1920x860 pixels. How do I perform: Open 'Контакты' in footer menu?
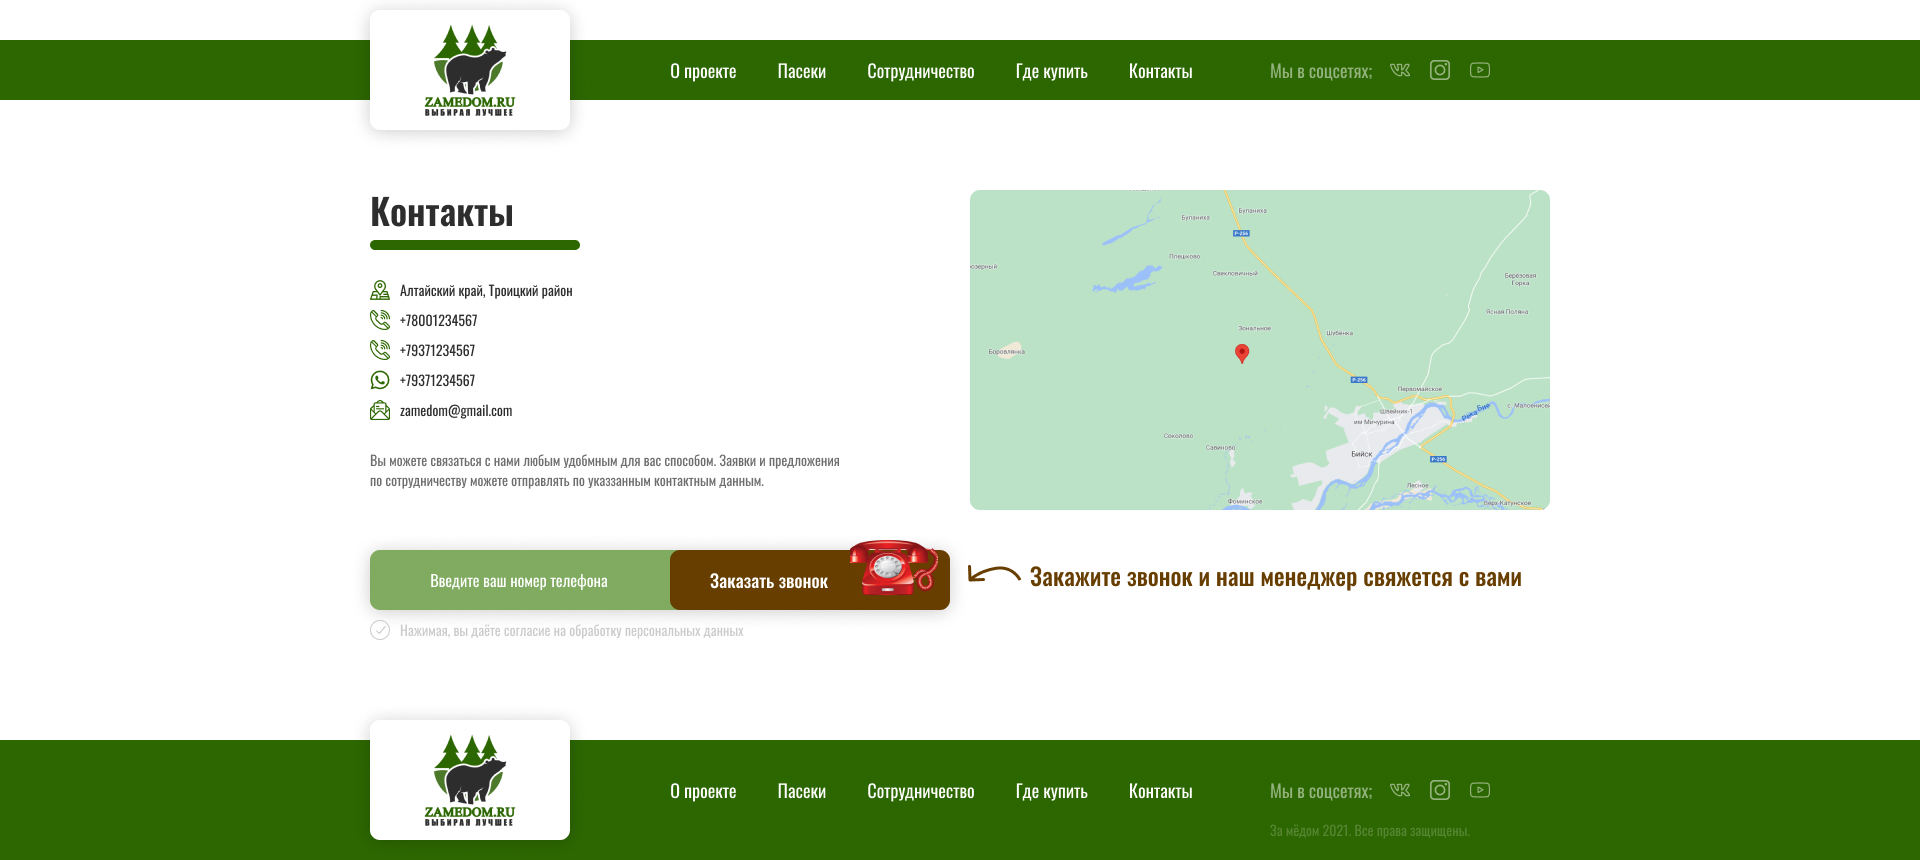pyautogui.click(x=1161, y=791)
